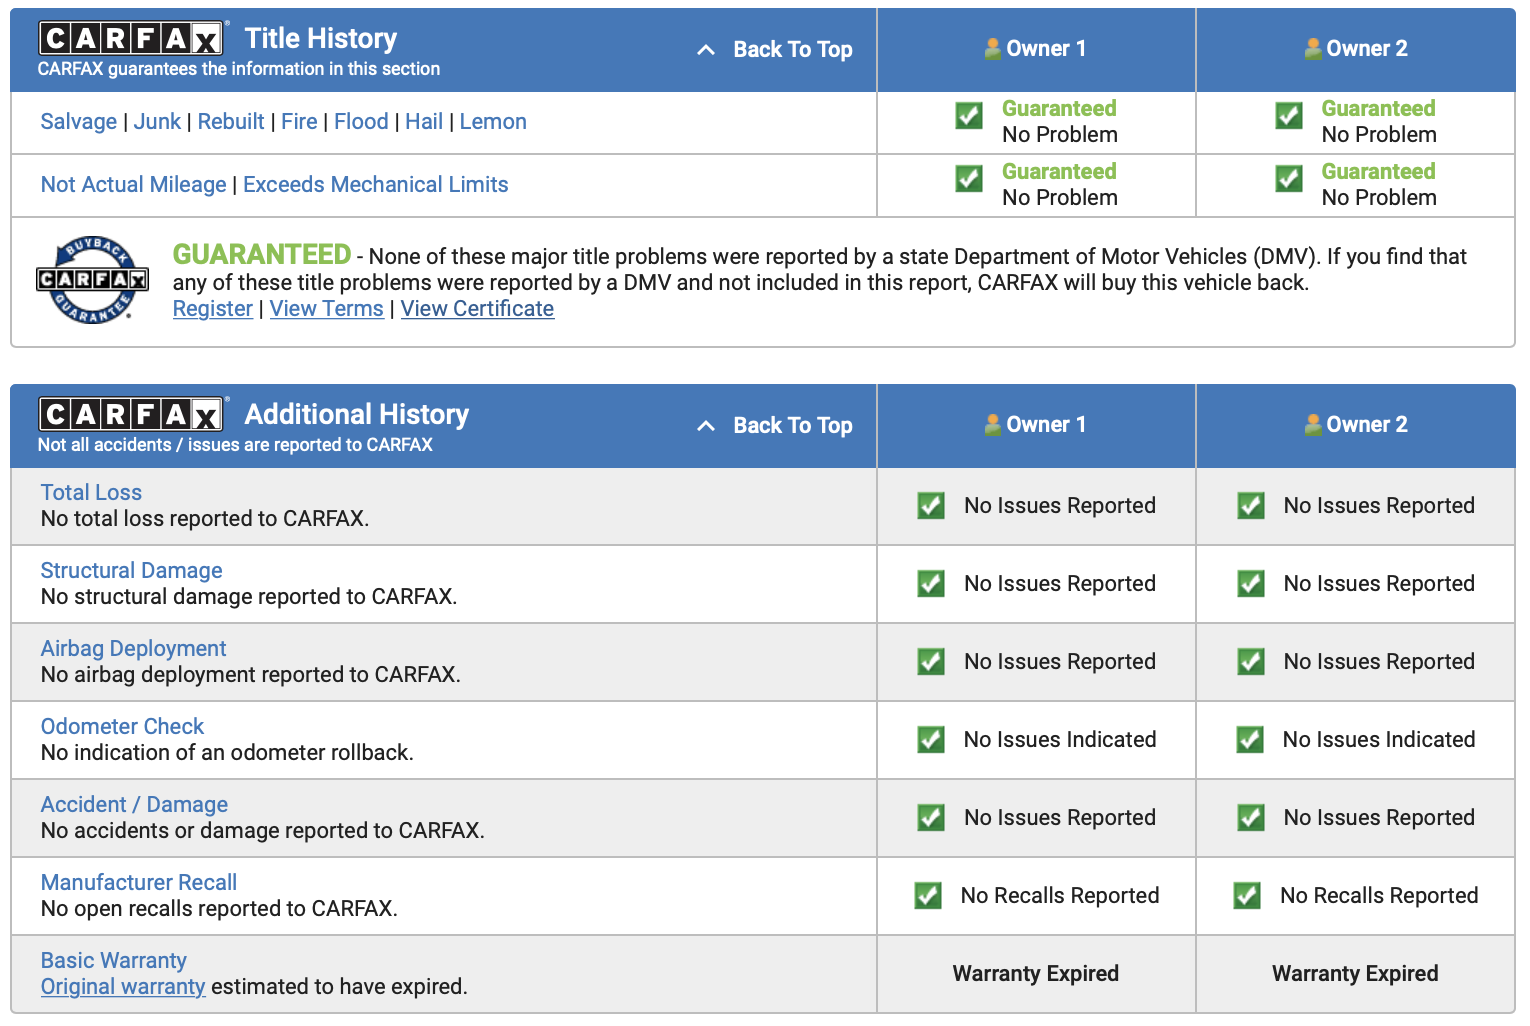Screen dimensions: 1530x1026
Task: Select Owner 1 header in Additional History
Action: tap(1036, 424)
